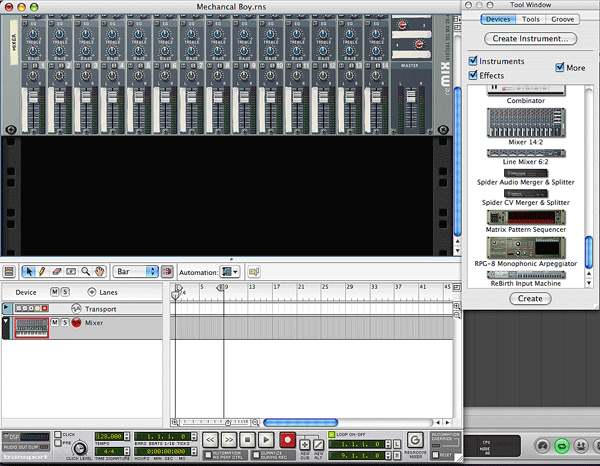600x466 pixels.
Task: Click the Rewind button in transport
Action: tap(210, 439)
